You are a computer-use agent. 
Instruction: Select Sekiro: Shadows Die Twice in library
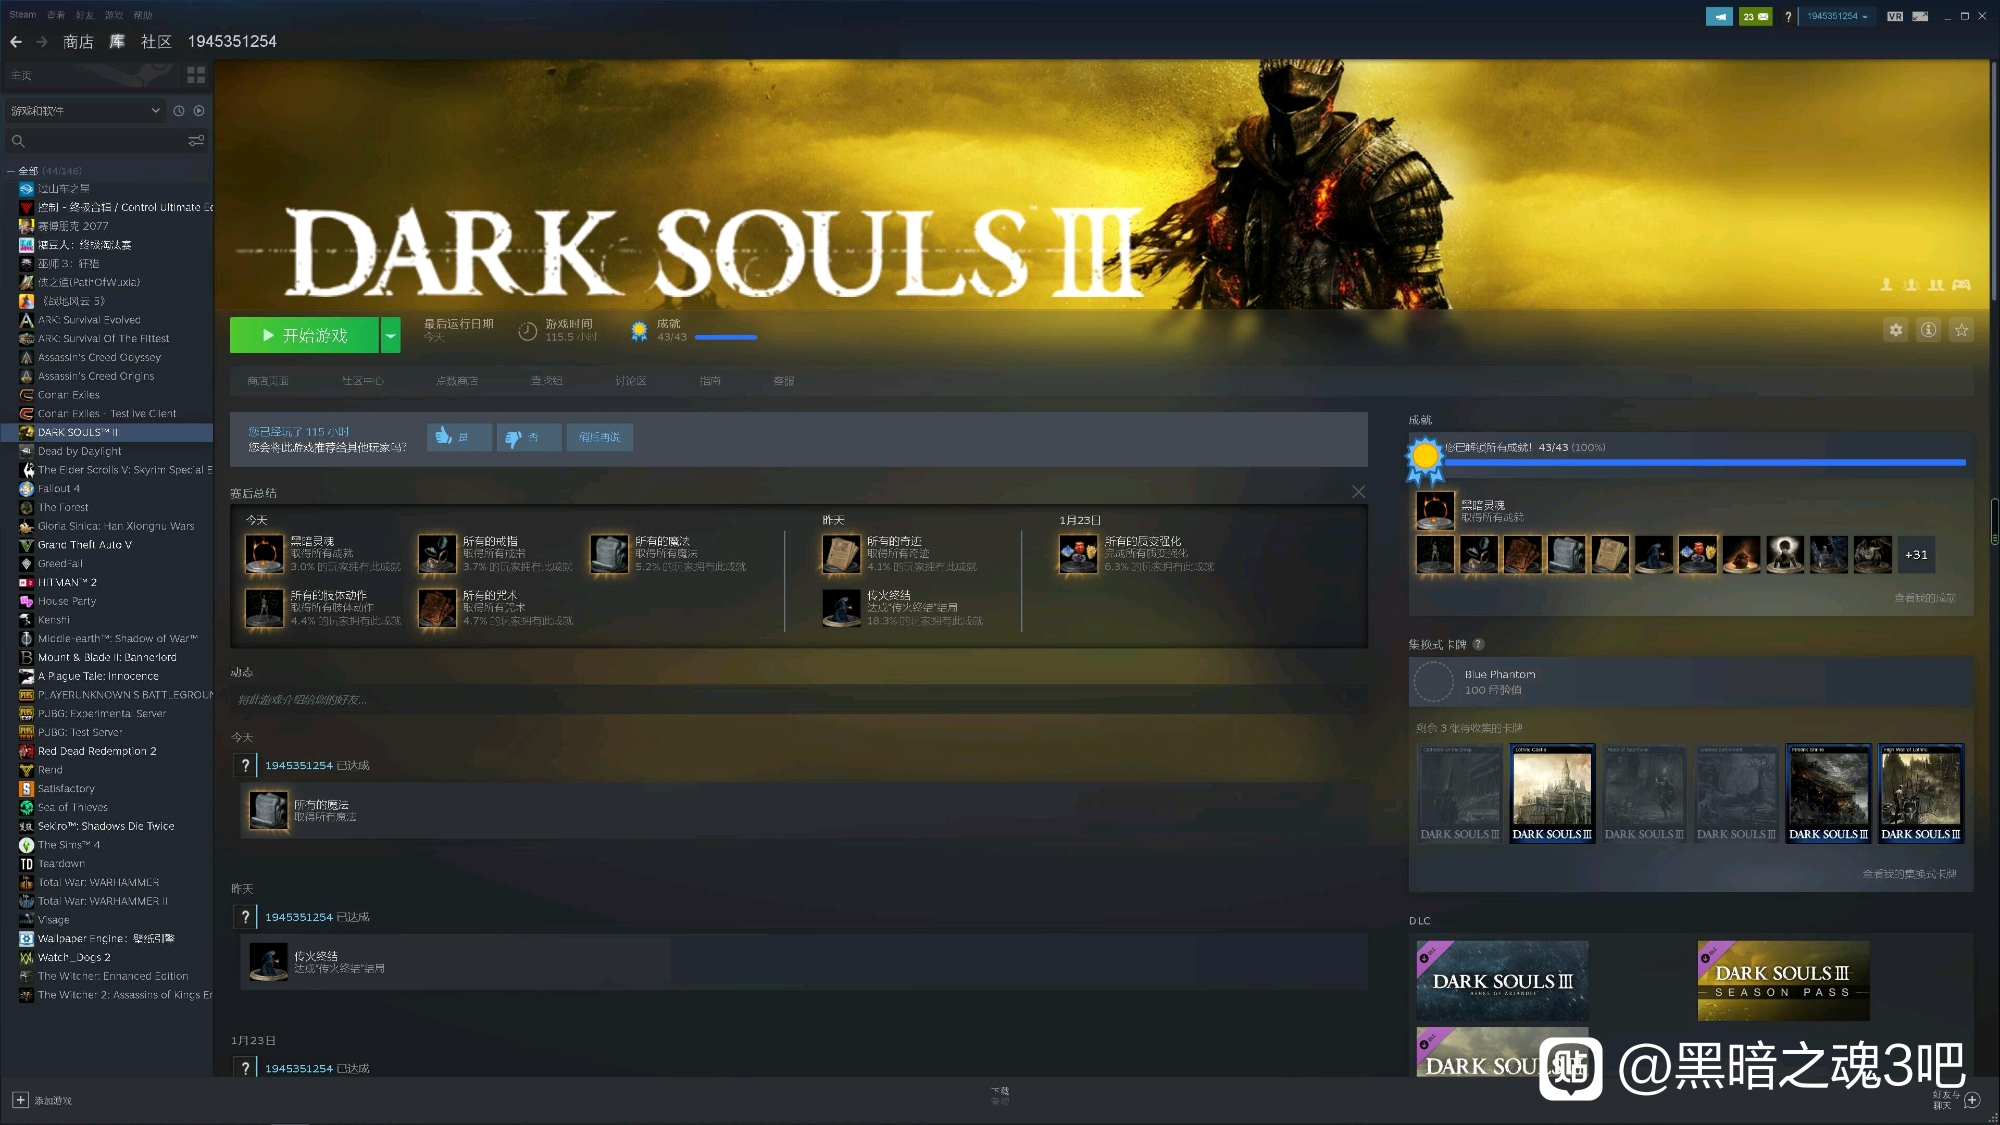(106, 826)
